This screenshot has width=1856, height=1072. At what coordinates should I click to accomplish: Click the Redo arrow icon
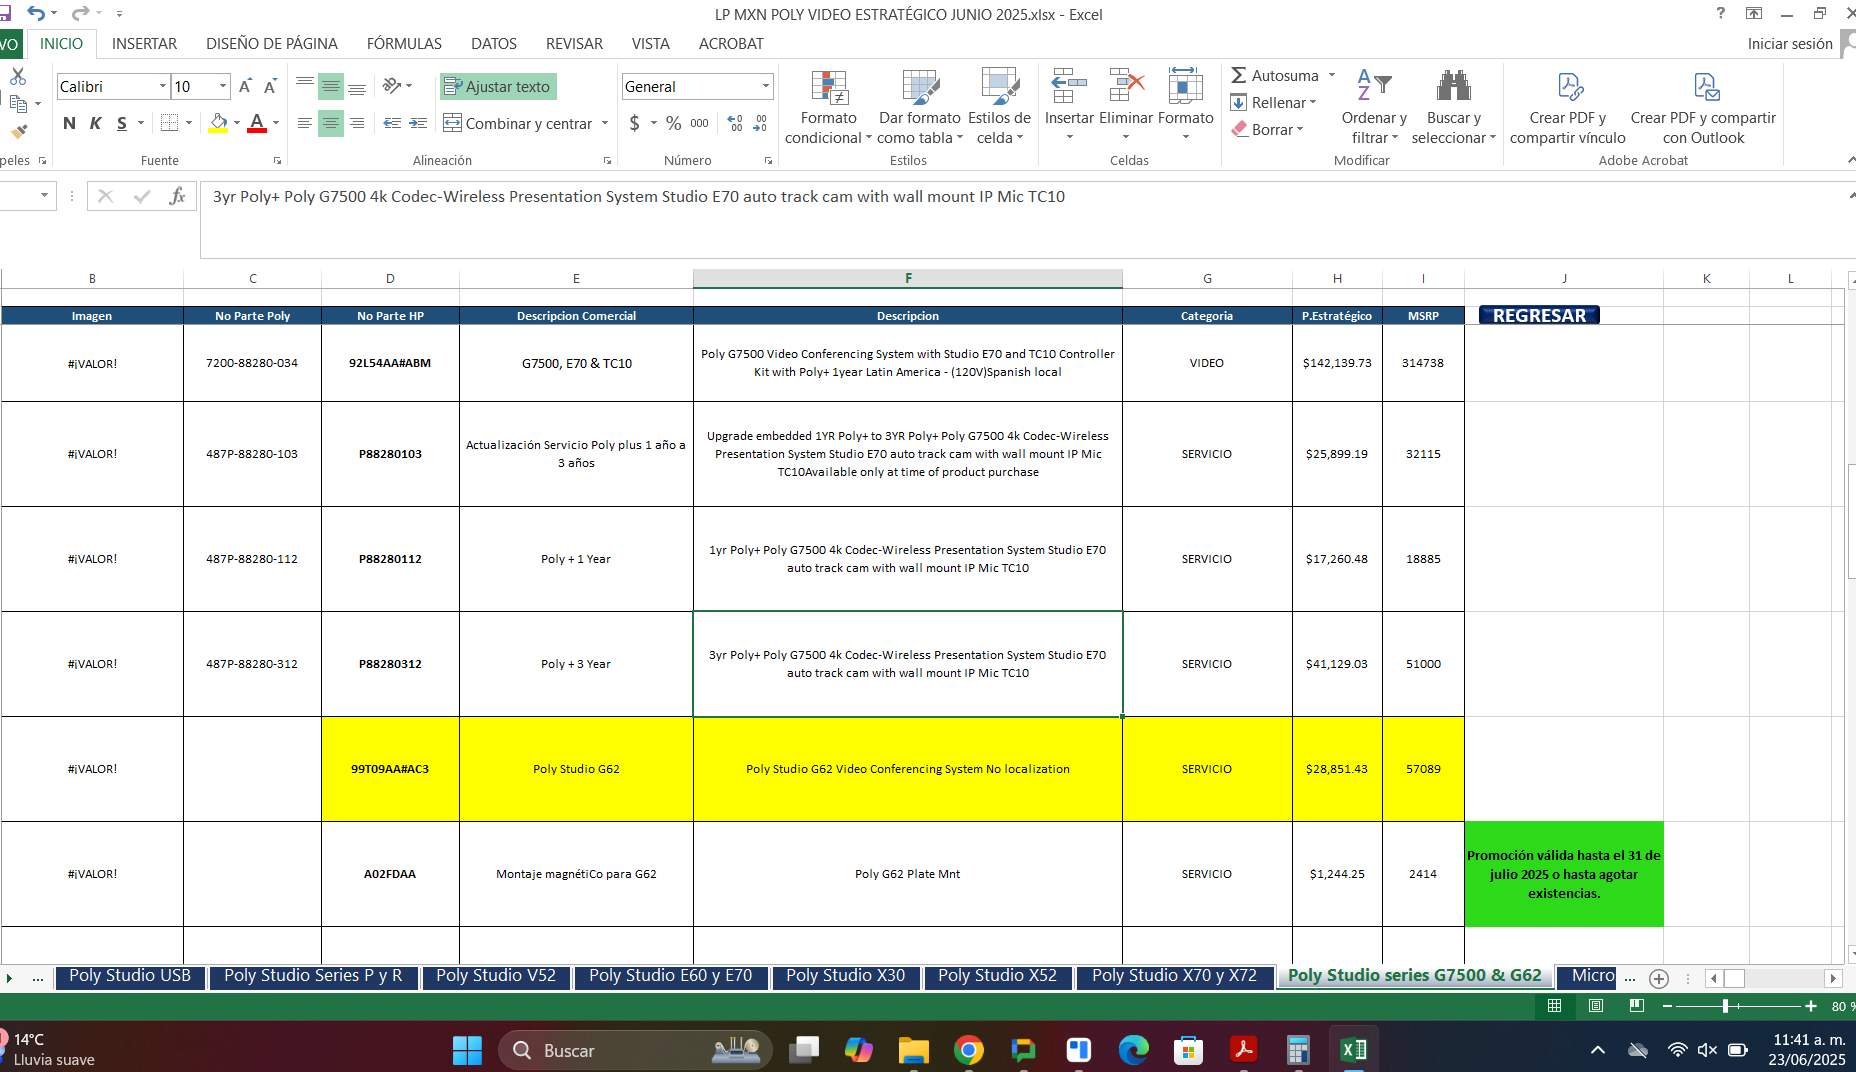click(79, 13)
